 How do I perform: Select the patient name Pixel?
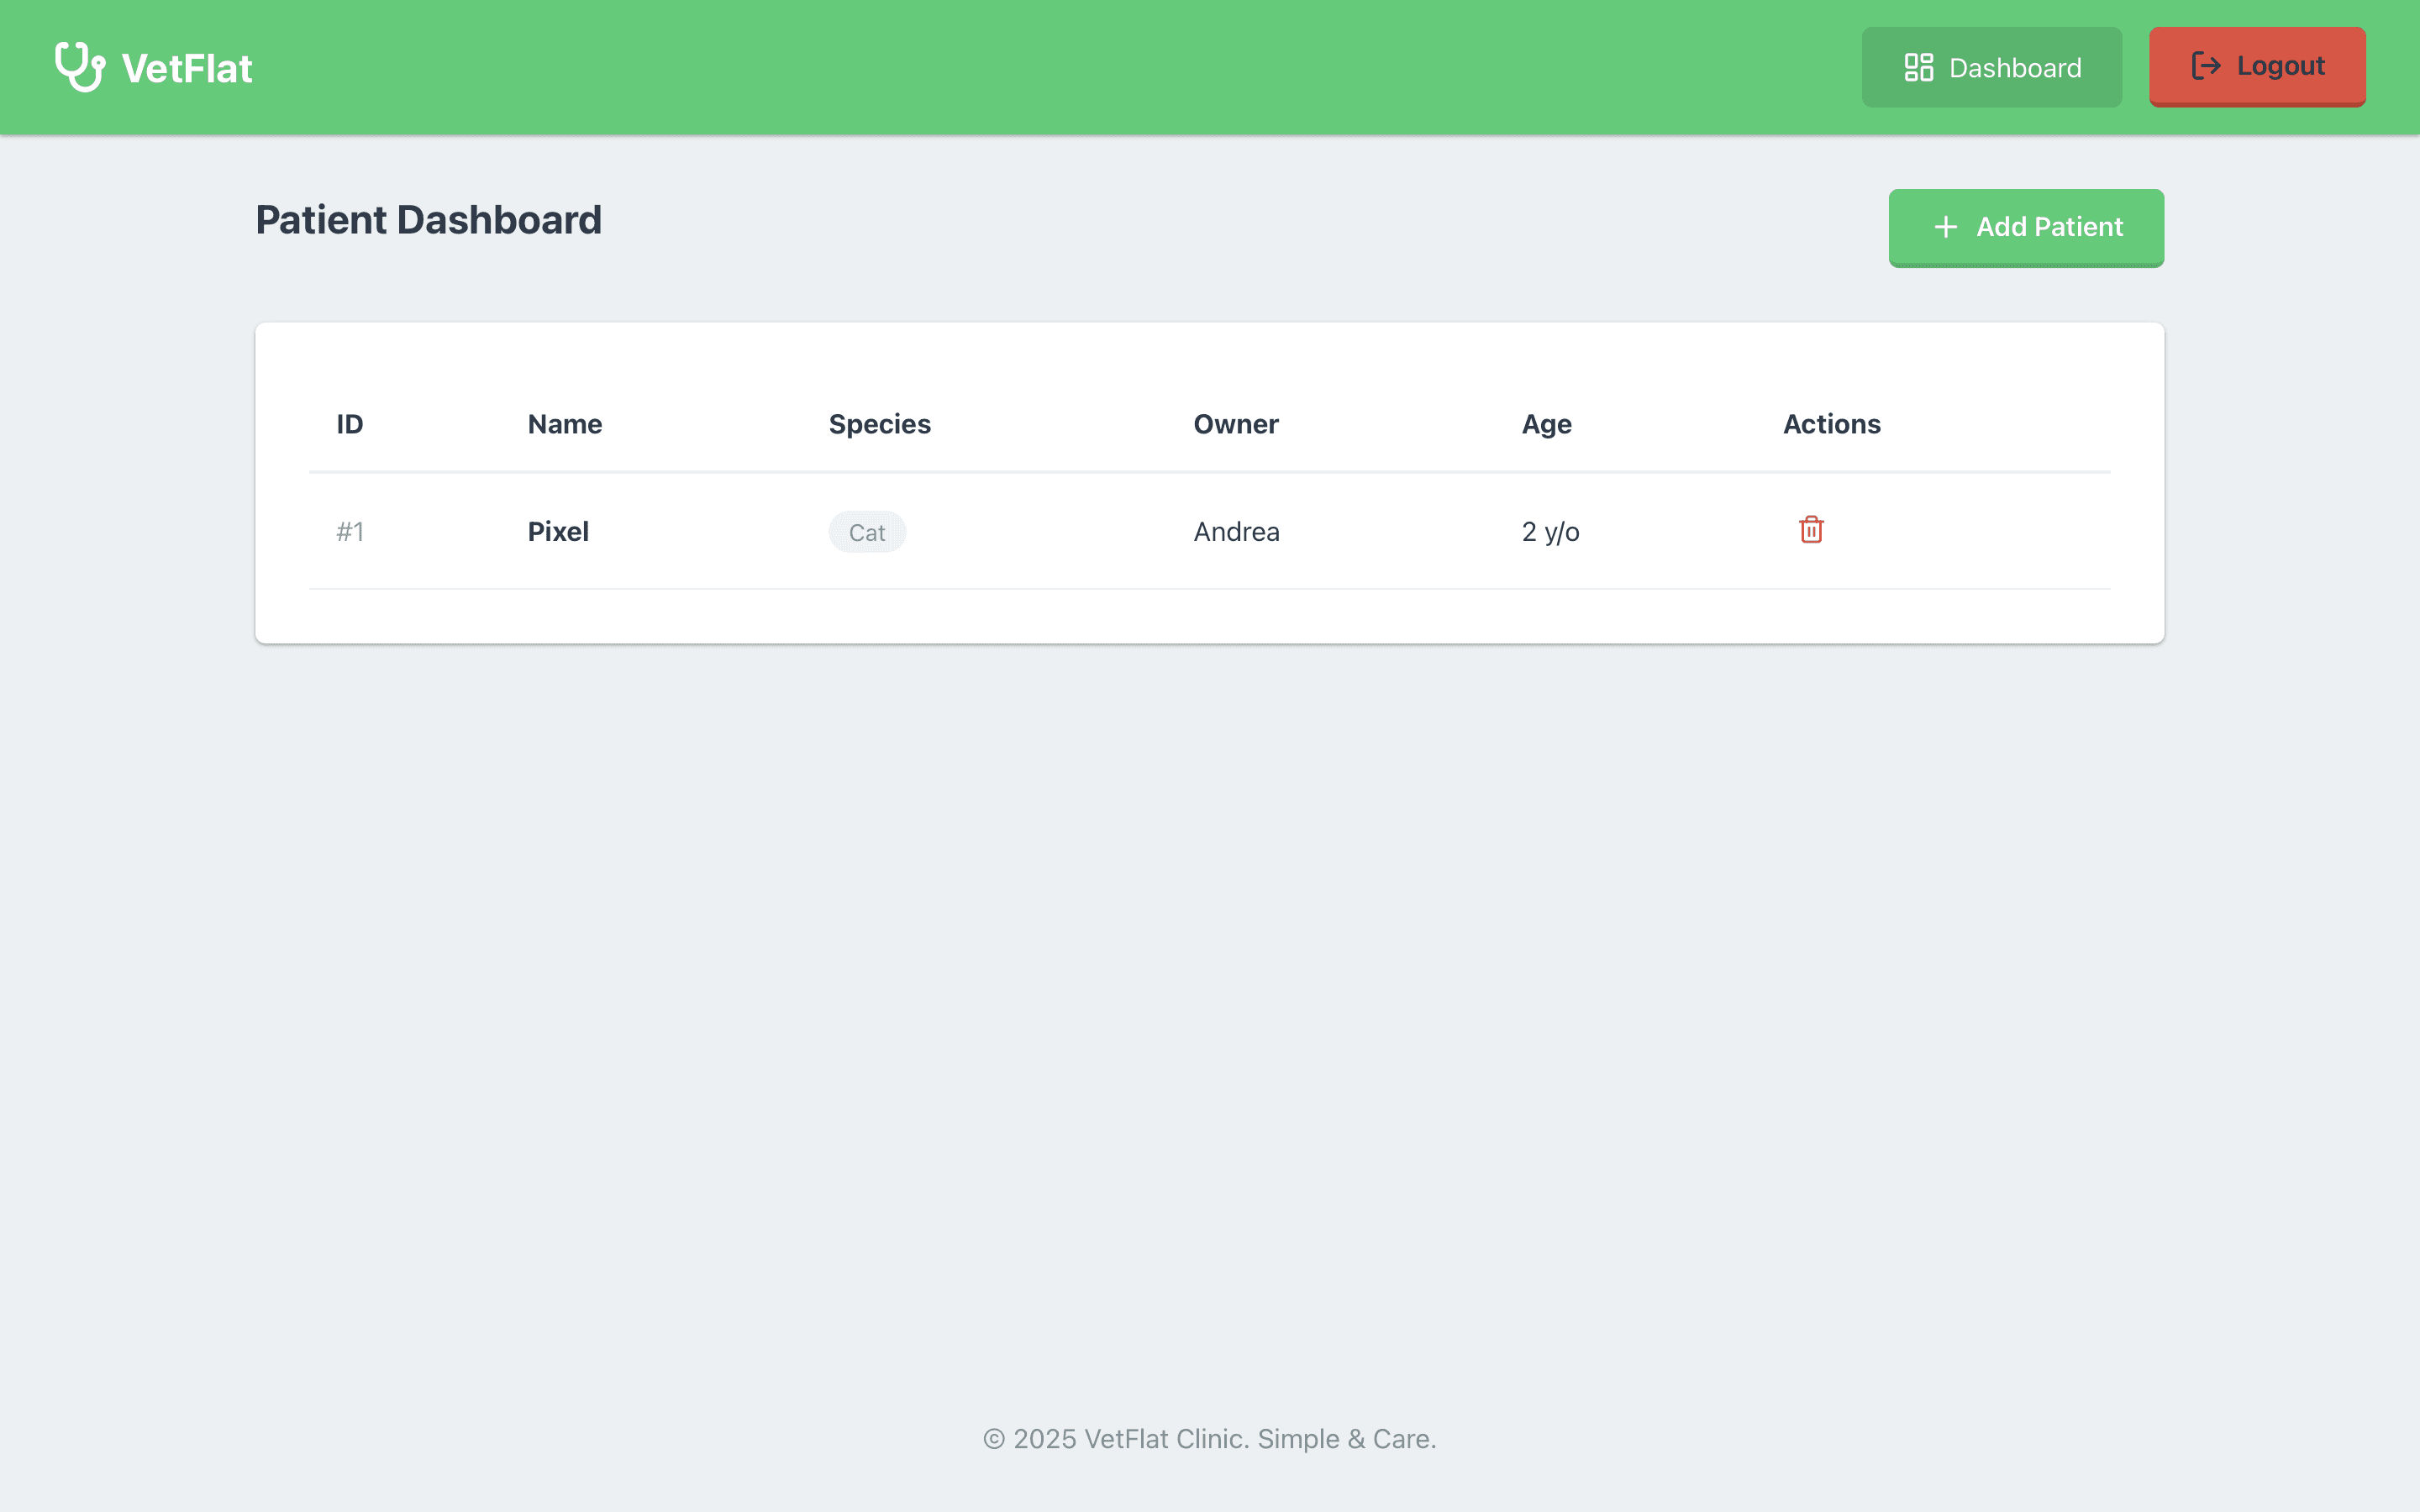tap(558, 531)
